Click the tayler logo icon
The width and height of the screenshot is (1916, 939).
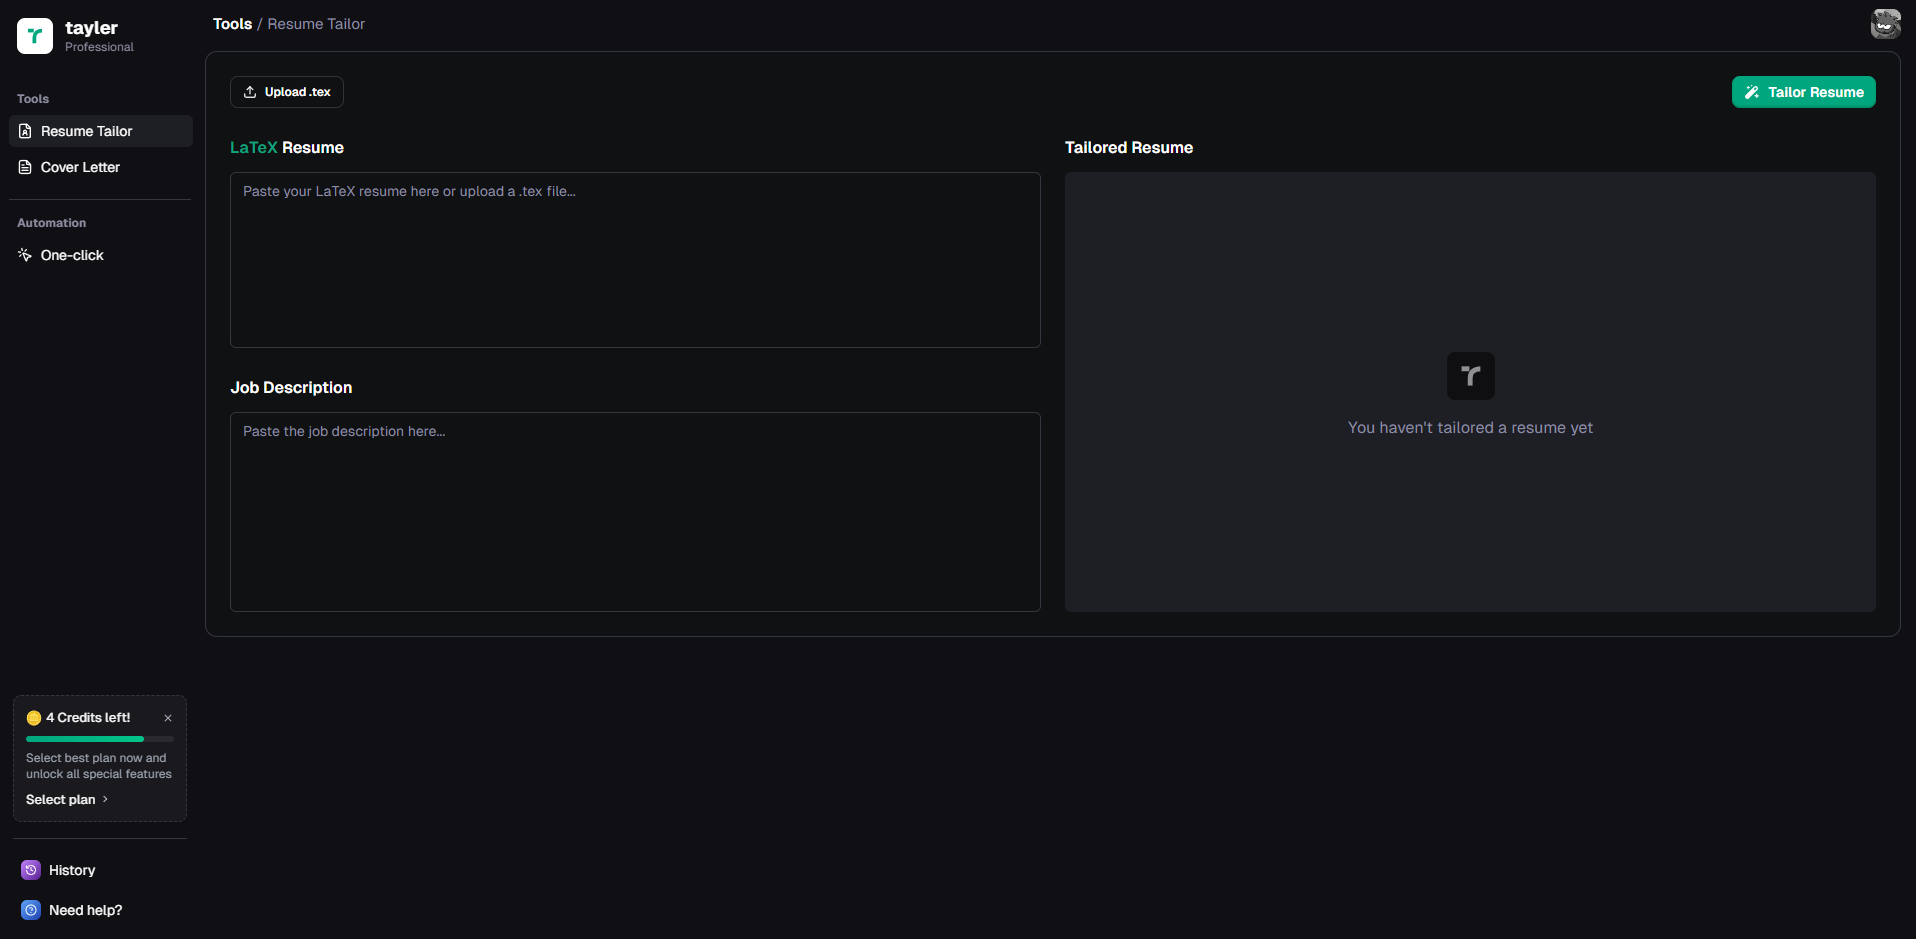(x=35, y=36)
